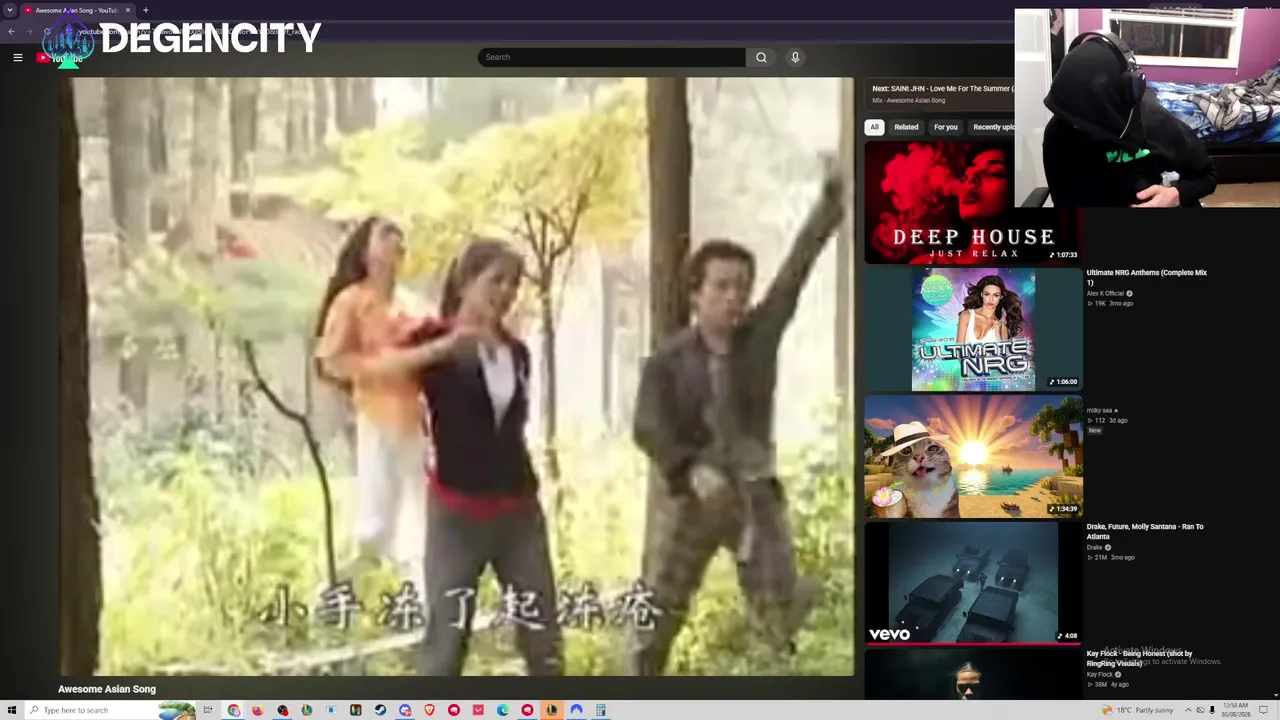The height and width of the screenshot is (720, 1280).
Task: Select the 'For you' filter chip
Action: pyautogui.click(x=945, y=127)
